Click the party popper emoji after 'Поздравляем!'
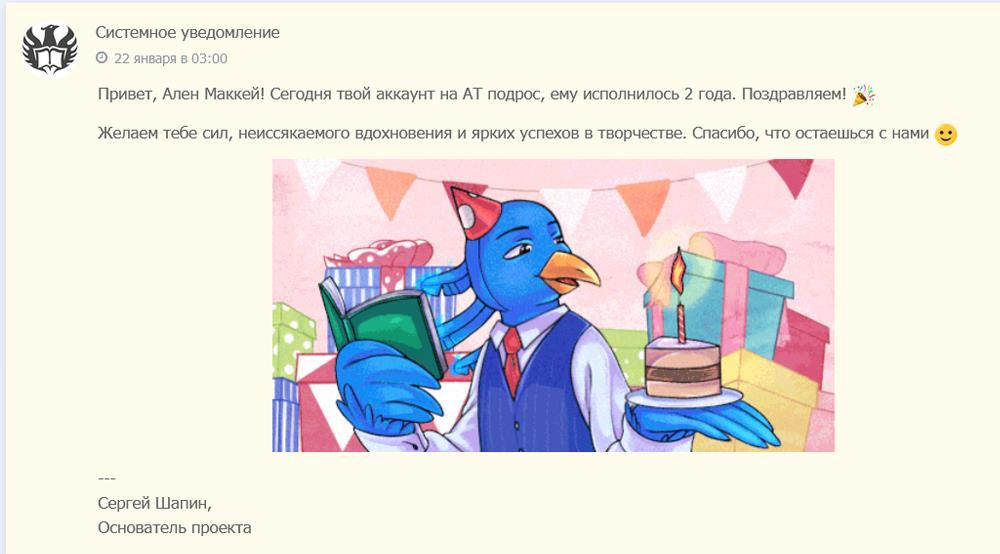 864,95
